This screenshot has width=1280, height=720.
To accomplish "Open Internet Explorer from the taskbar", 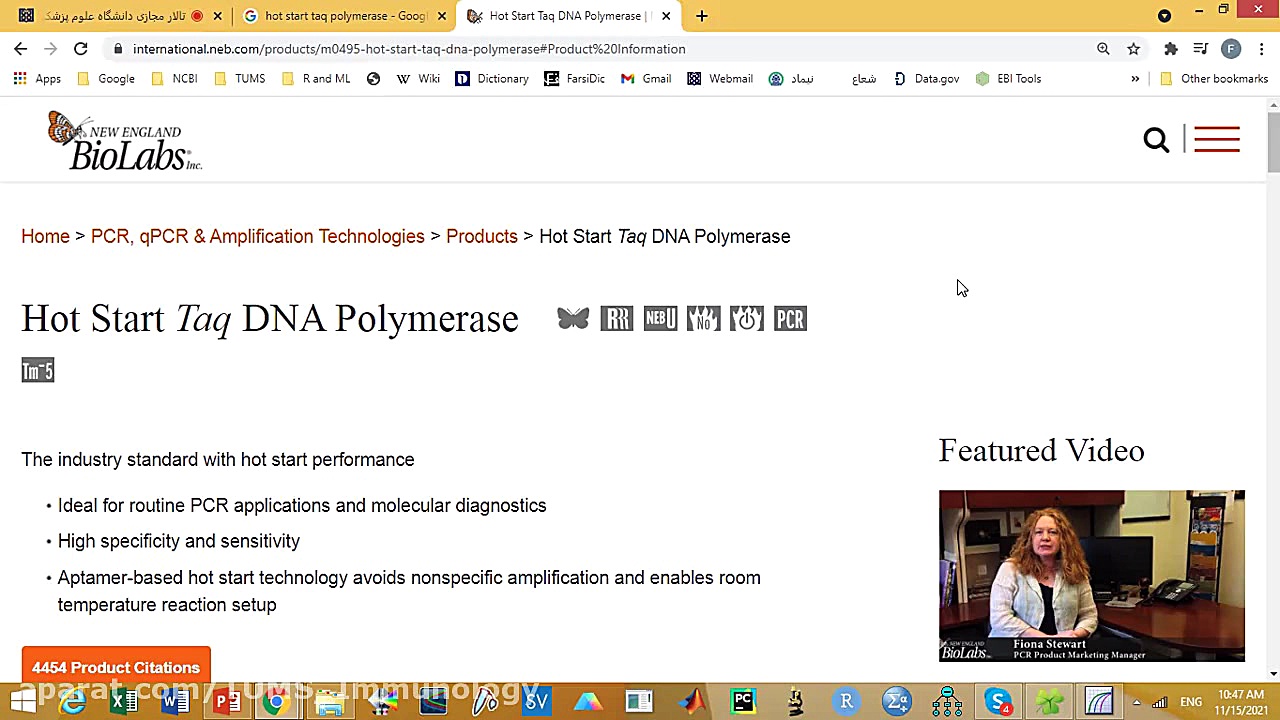I will pos(72,702).
